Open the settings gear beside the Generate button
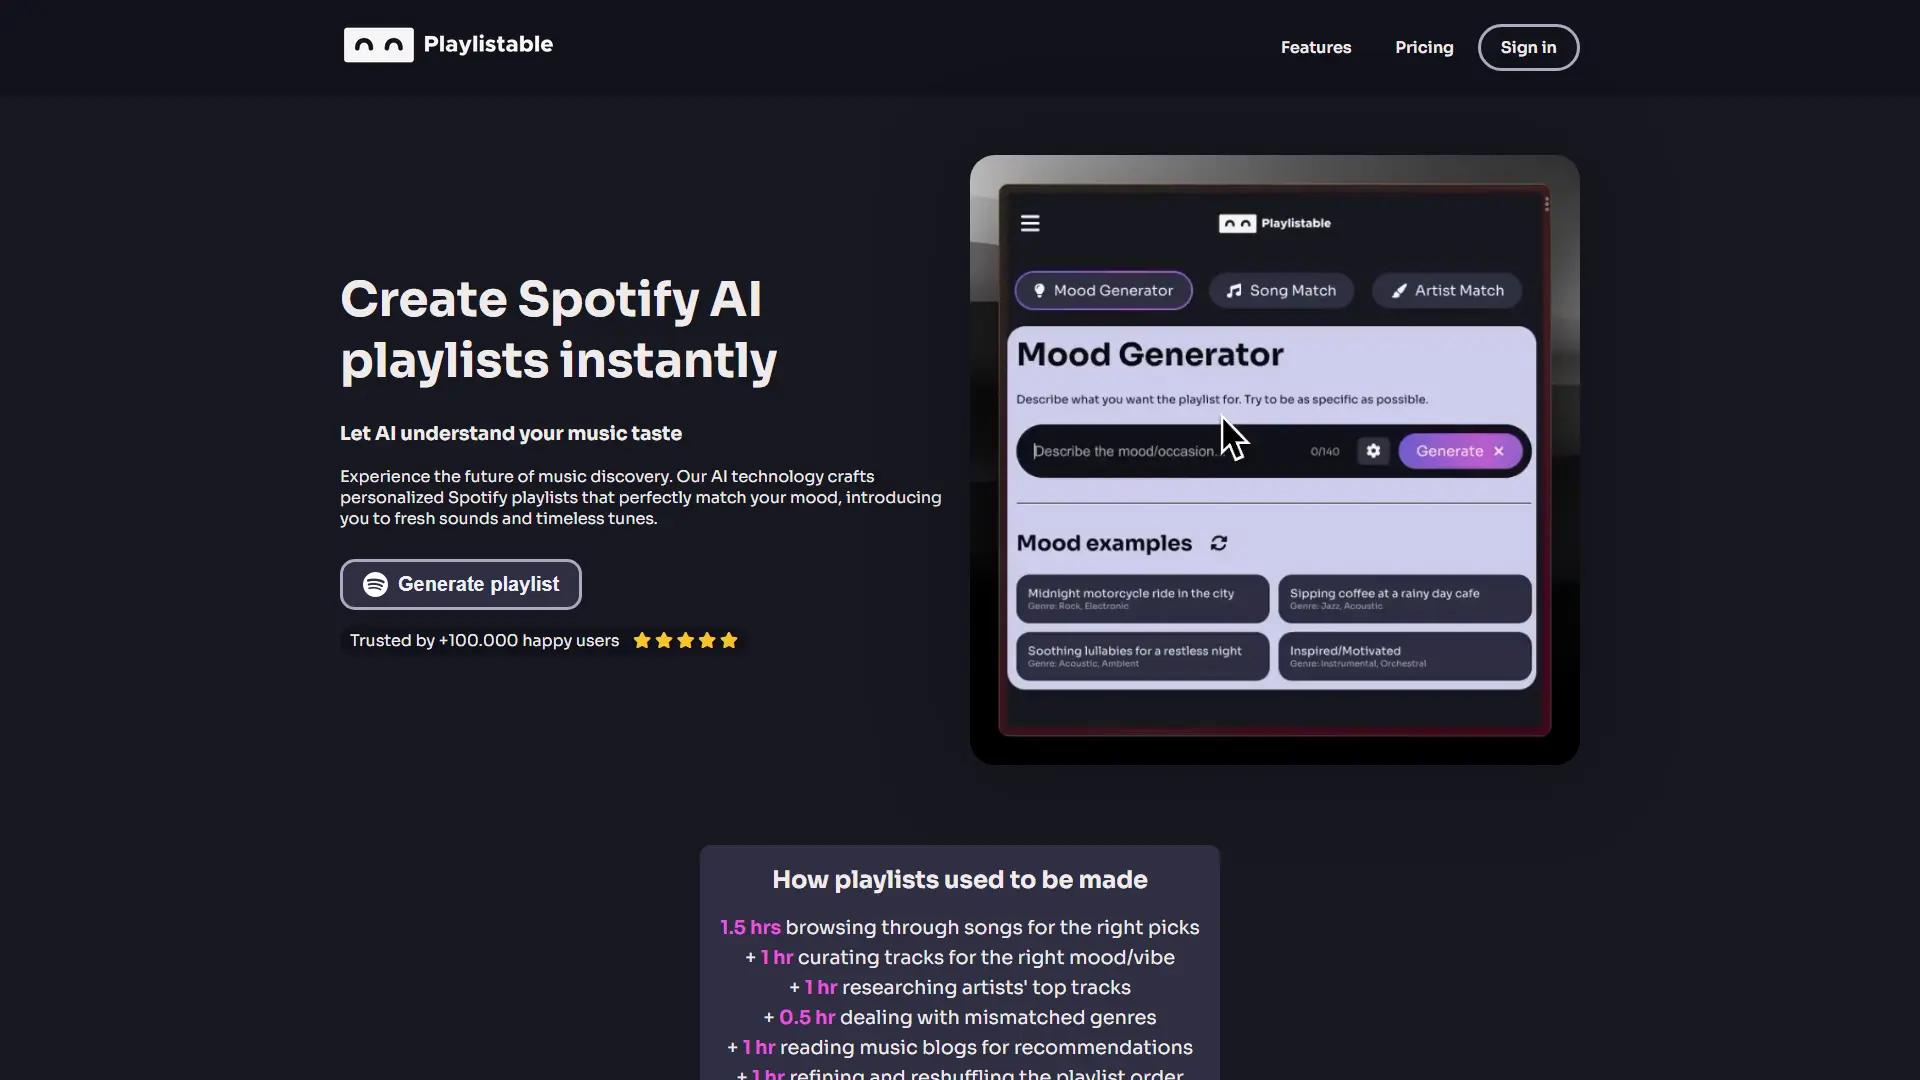The width and height of the screenshot is (1920, 1080). point(1373,451)
